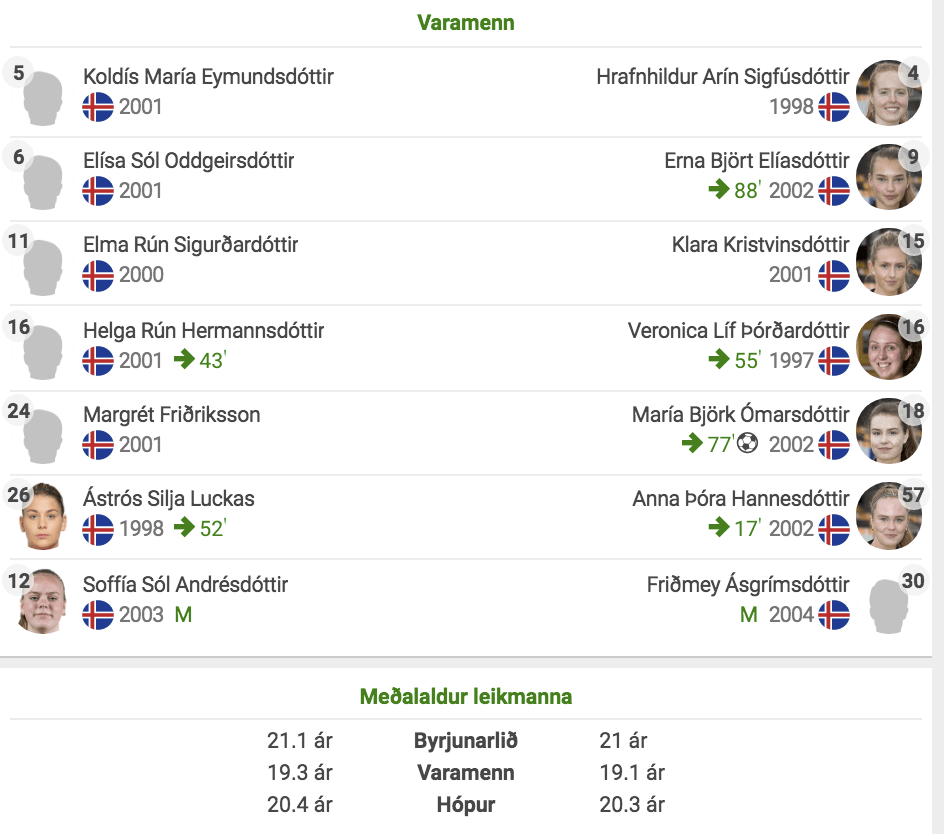Open Veronica Líf Þórðardóttir's photo
Image resolution: width=944 pixels, height=834 pixels.
(x=889, y=346)
